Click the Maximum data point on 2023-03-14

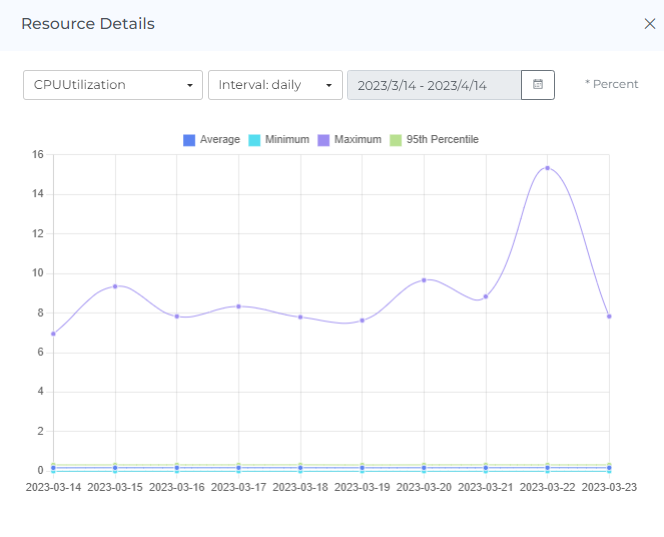click(53, 334)
